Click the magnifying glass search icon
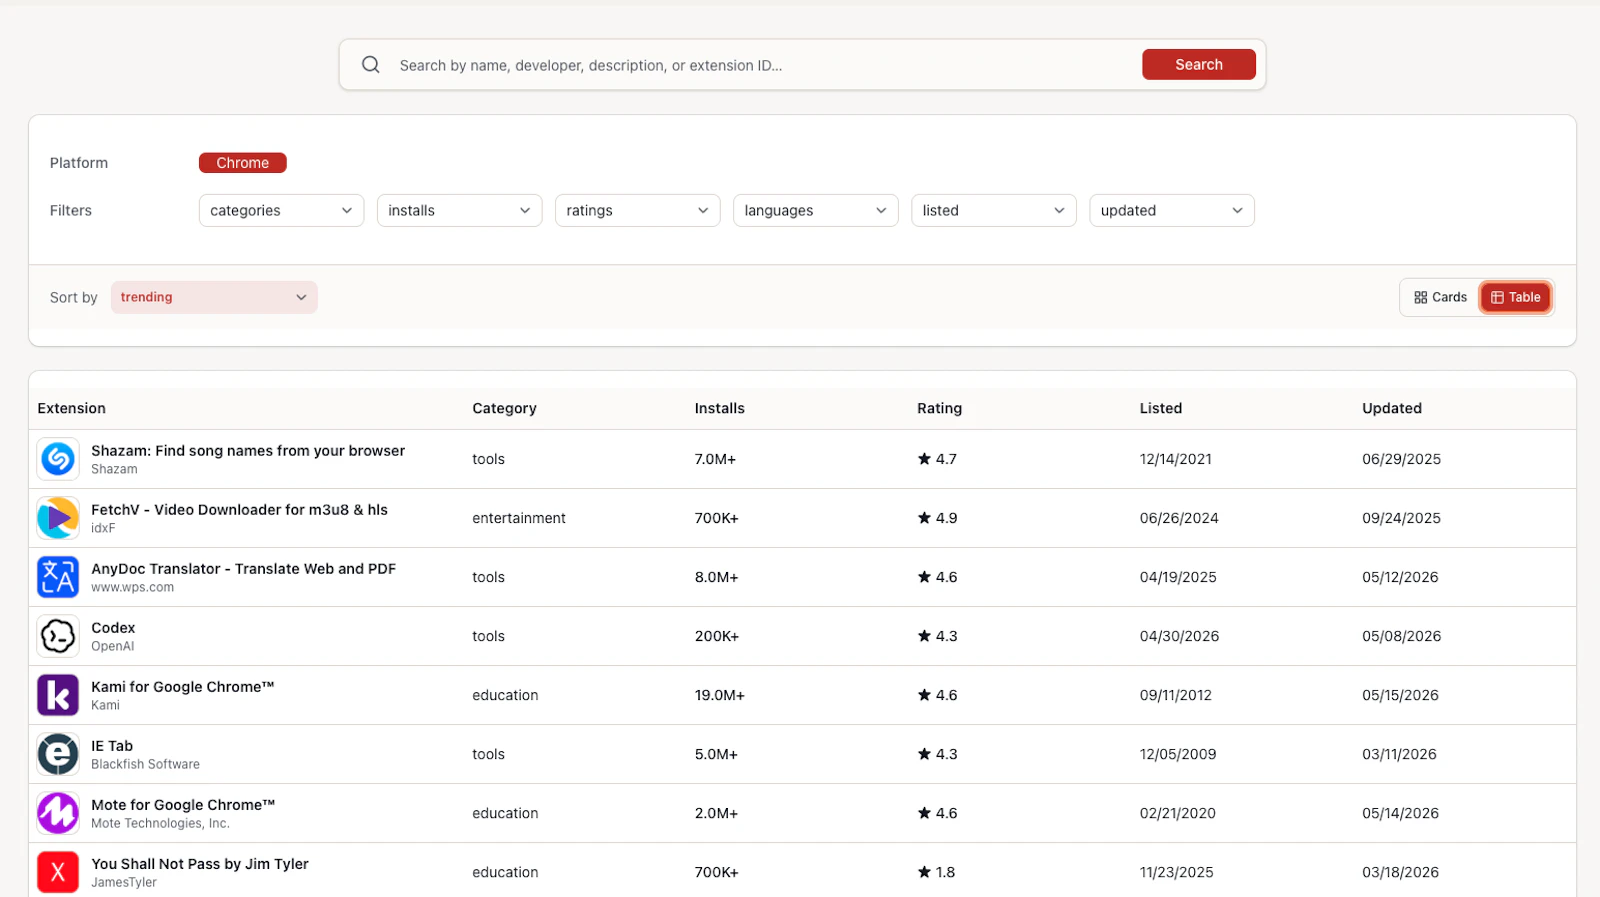1600x897 pixels. click(x=371, y=65)
